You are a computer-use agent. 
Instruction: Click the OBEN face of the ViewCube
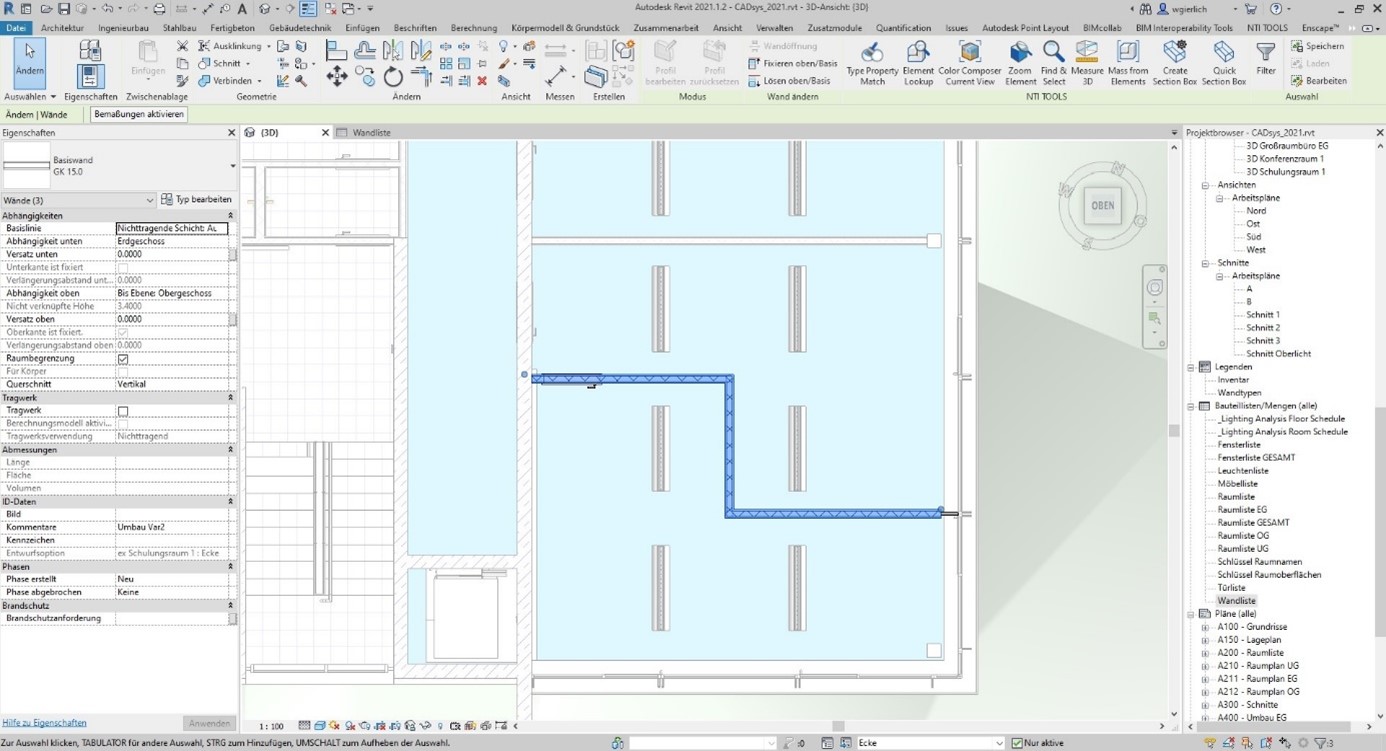pyautogui.click(x=1102, y=206)
